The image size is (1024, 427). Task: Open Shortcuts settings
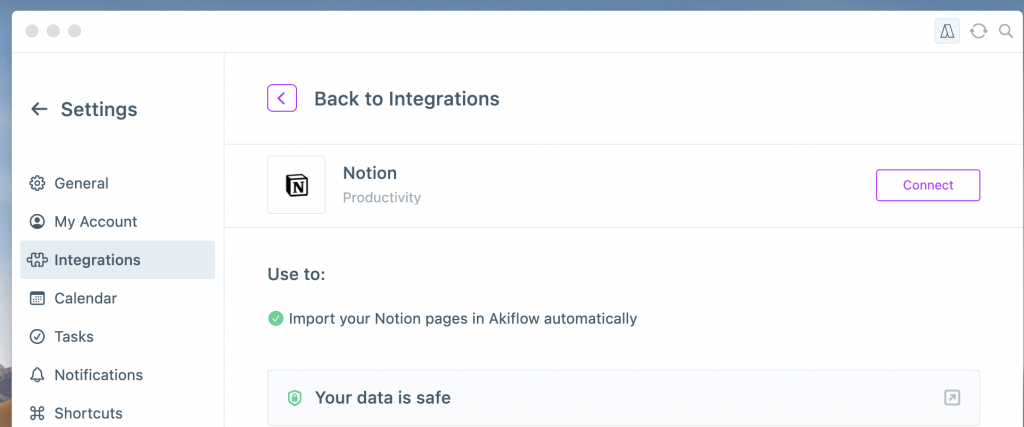[x=118, y=413]
